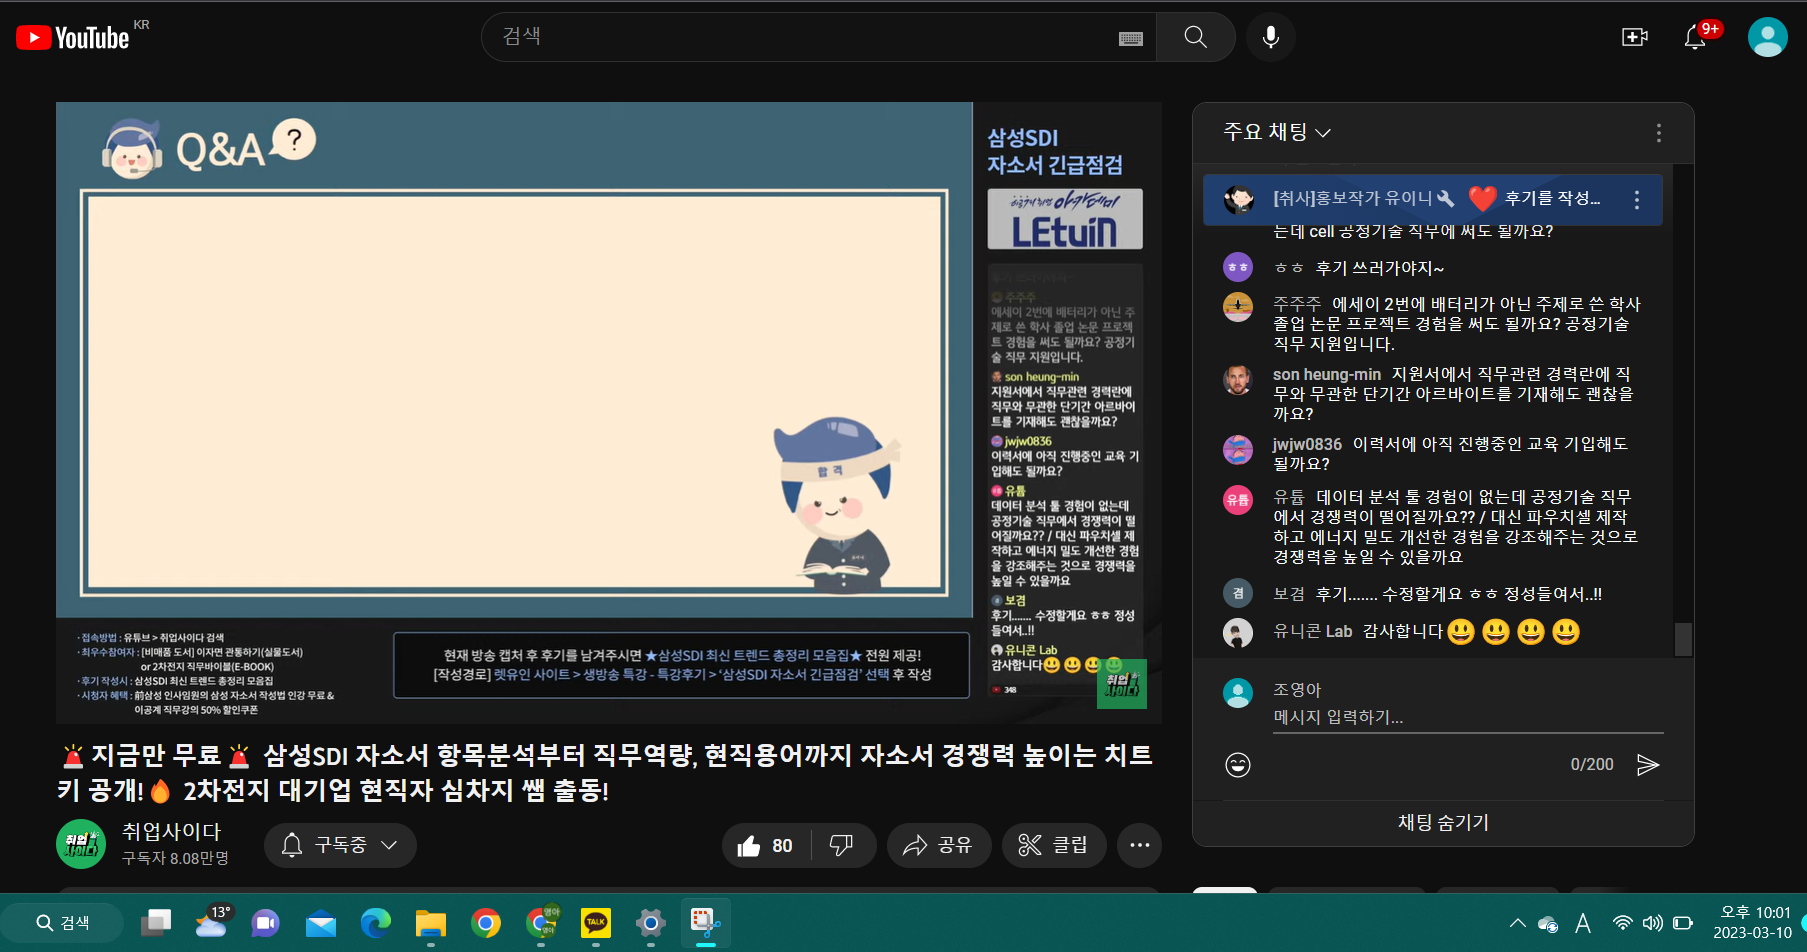1807x952 pixels.
Task: Open the emoji picker in chat
Action: pos(1238,765)
